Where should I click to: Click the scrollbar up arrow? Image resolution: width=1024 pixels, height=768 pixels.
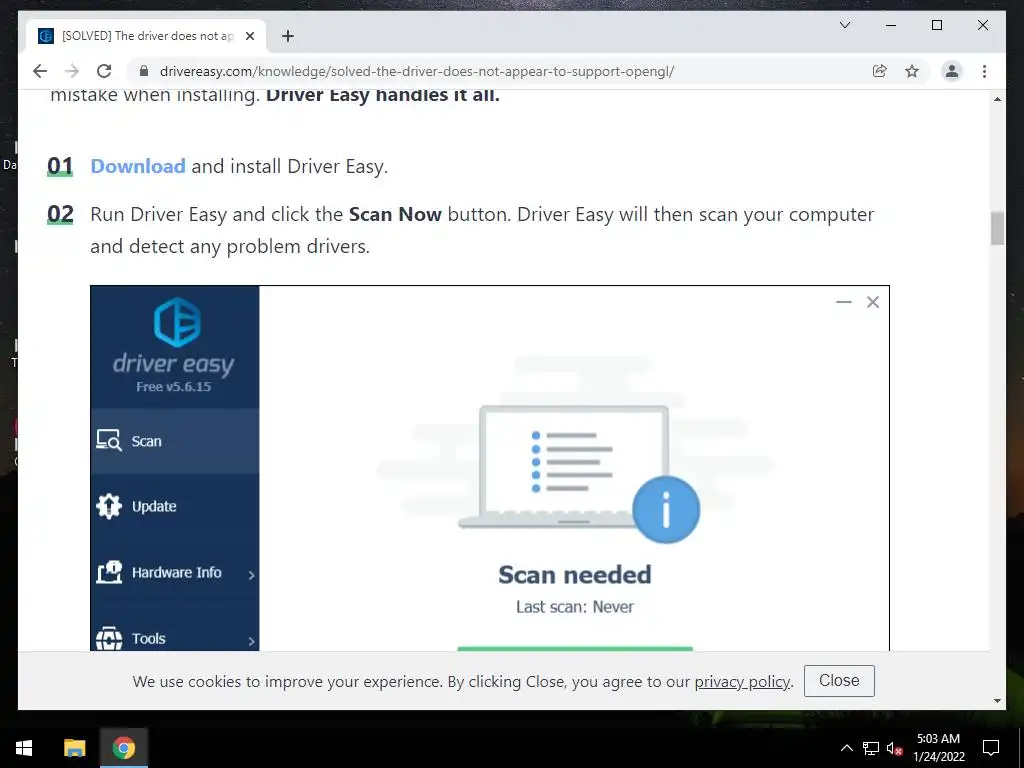click(997, 99)
